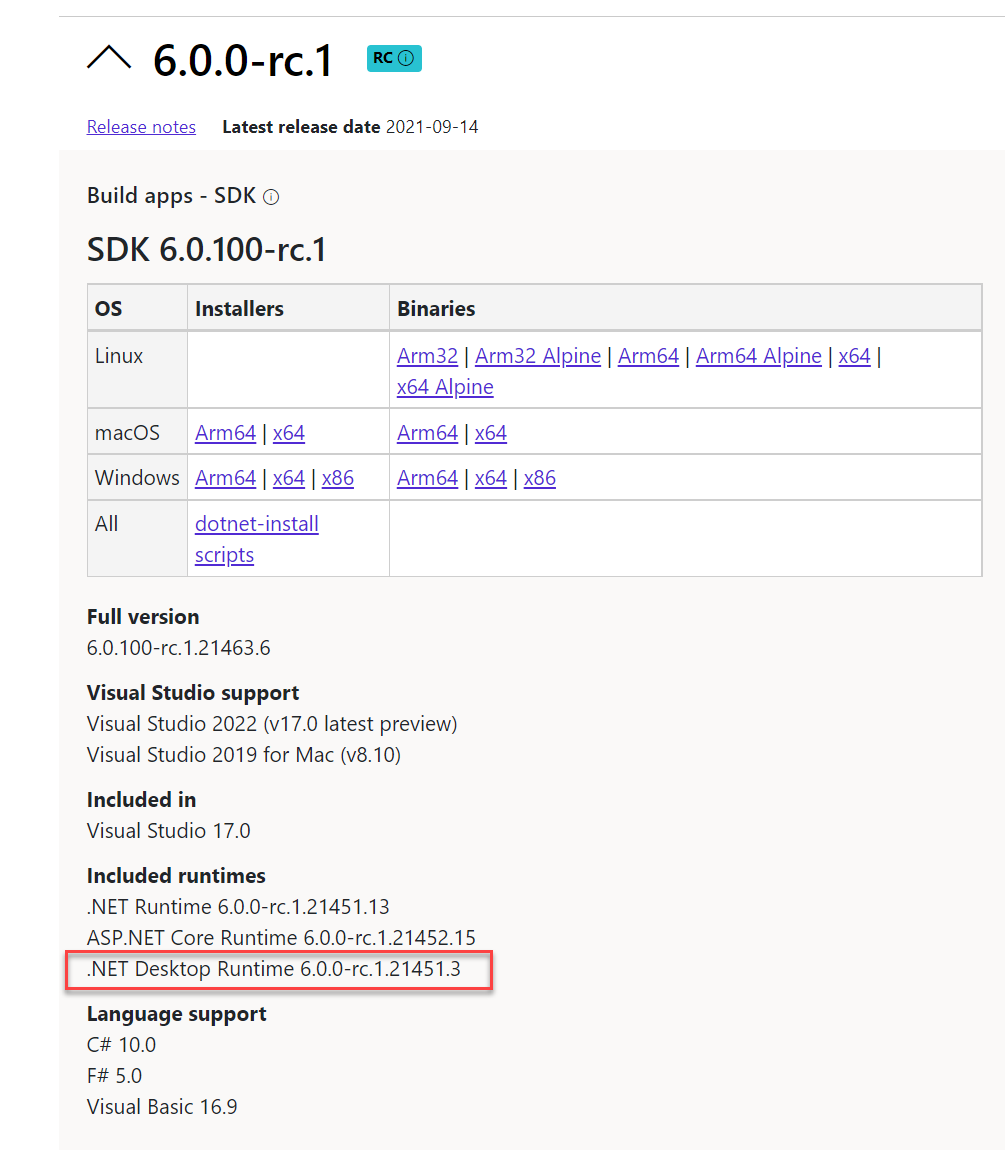Click the Binaries column header
This screenshot has width=1005, height=1150.
(x=436, y=309)
